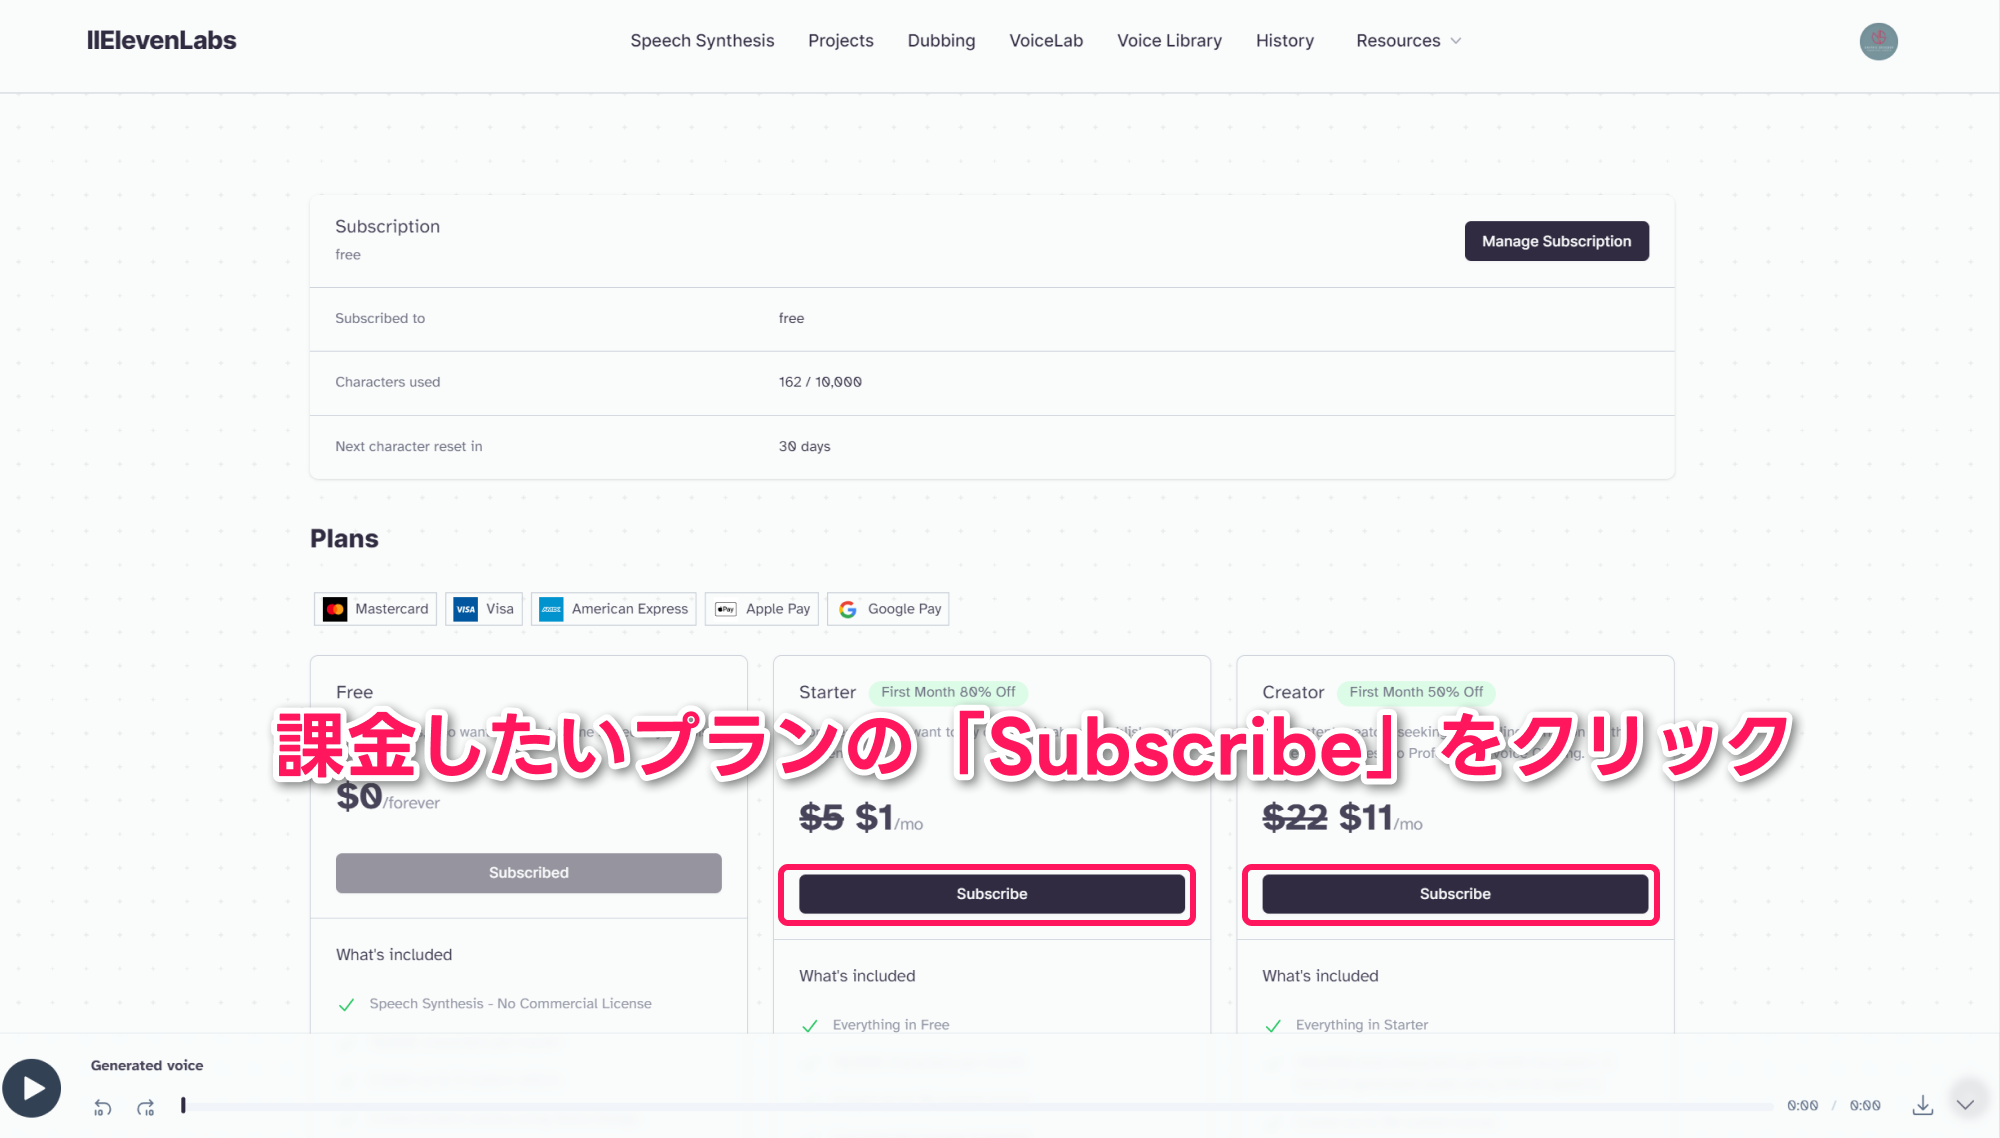The image size is (2000, 1138).
Task: Click Everything in Free feature line
Action: [x=891, y=1025]
